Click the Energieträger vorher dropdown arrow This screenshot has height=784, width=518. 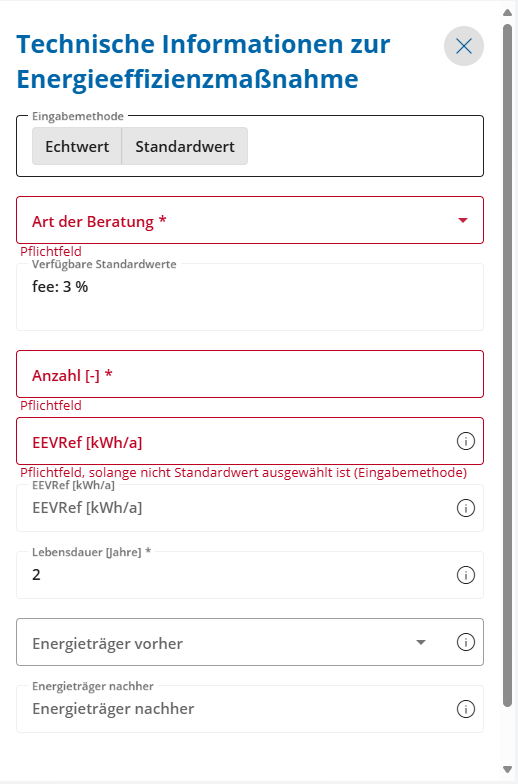click(x=421, y=642)
